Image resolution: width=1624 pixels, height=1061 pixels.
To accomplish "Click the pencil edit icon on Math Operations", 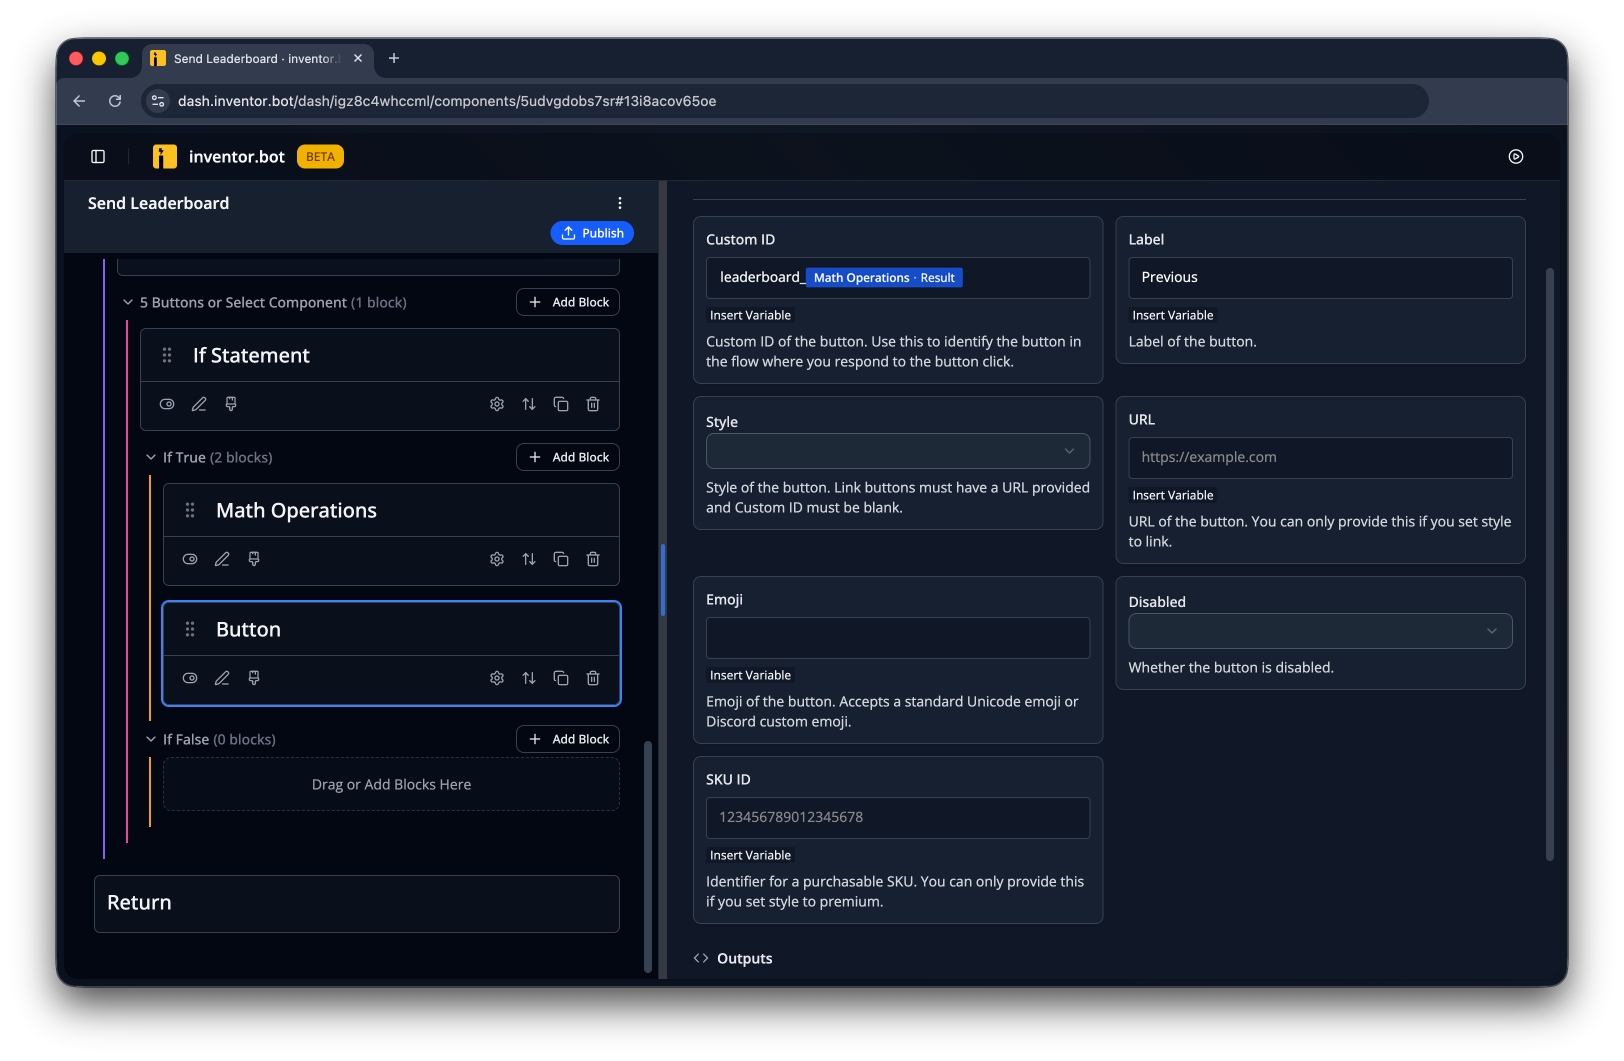I will click(x=222, y=559).
